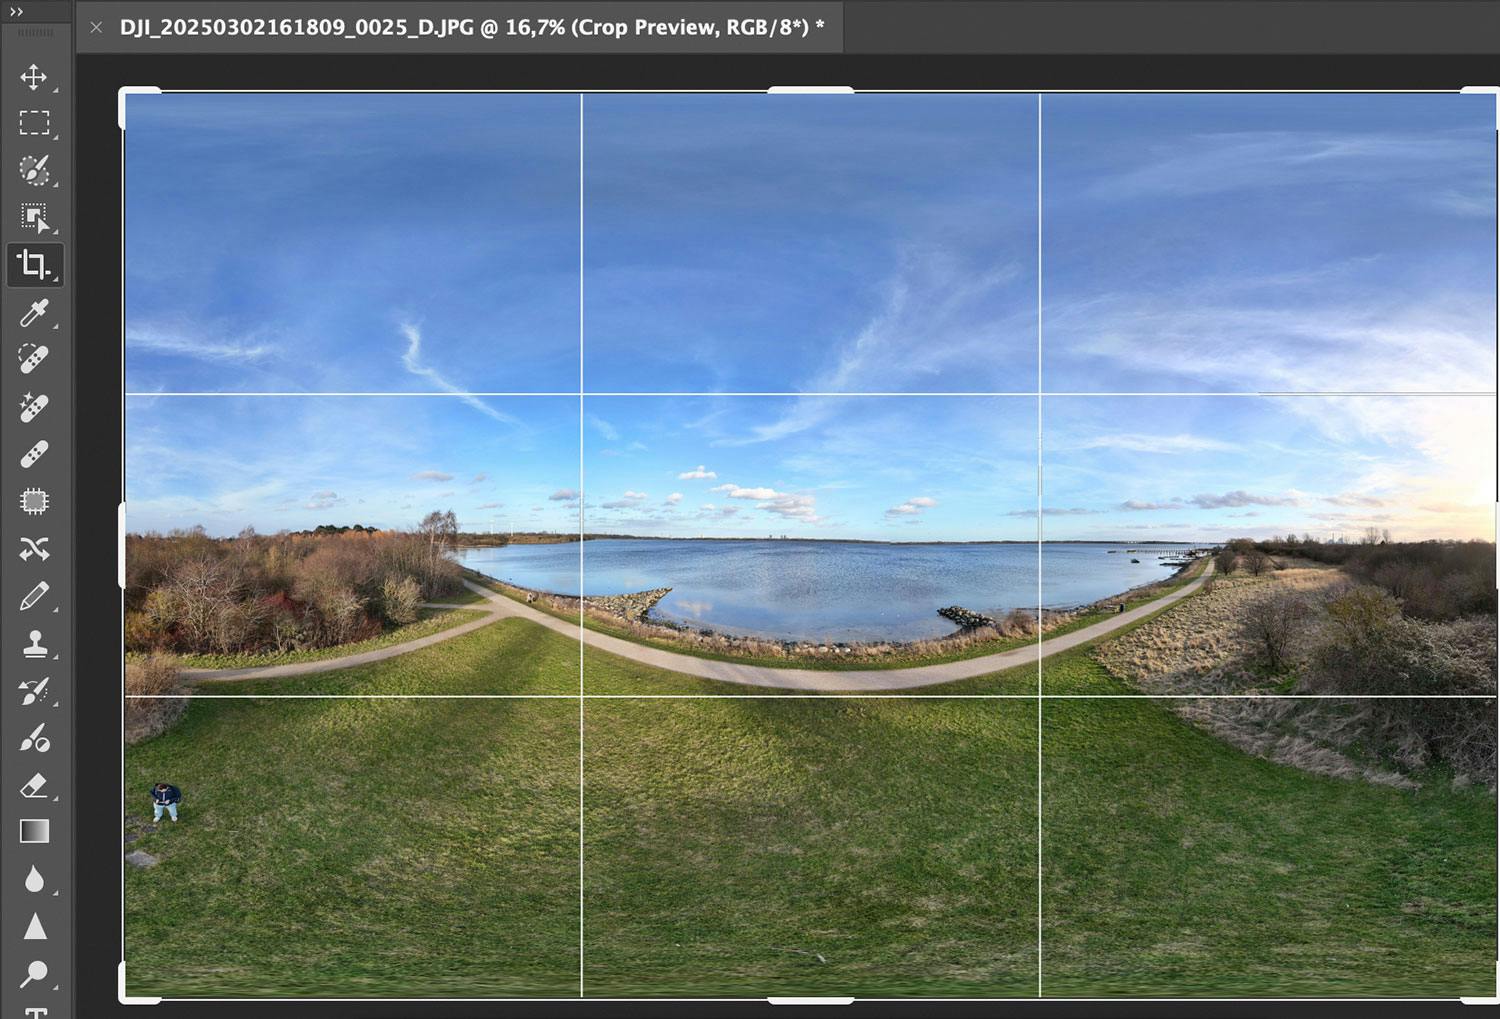Select the Clone Stamp tool
Viewport: 1500px width, 1019px height.
pos(34,643)
